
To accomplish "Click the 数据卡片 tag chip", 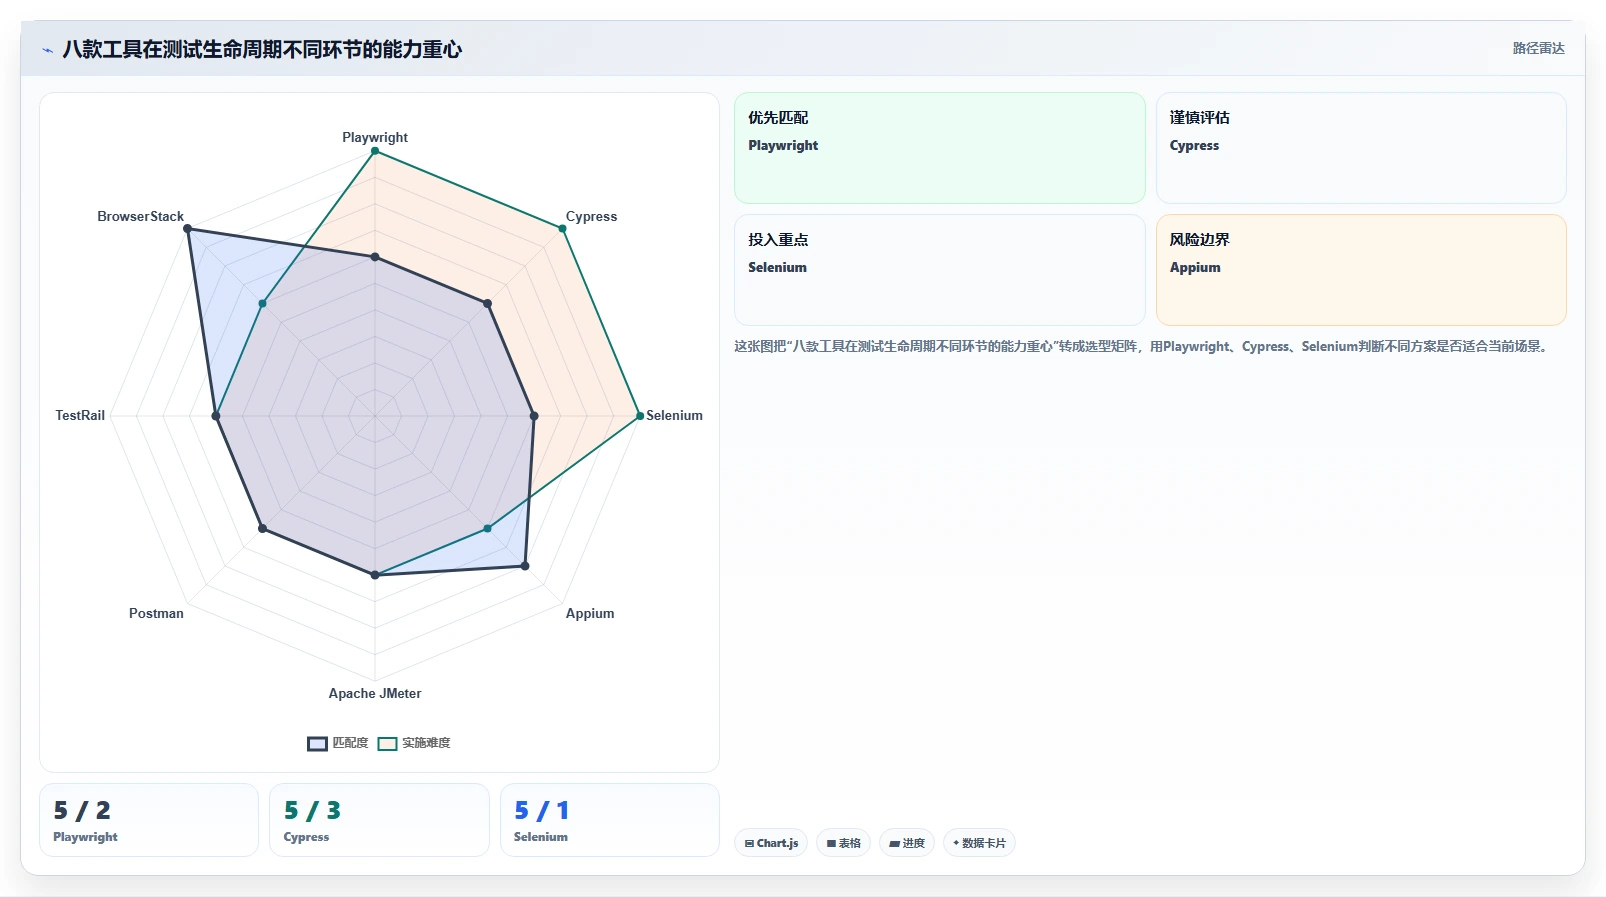I will click(x=979, y=843).
